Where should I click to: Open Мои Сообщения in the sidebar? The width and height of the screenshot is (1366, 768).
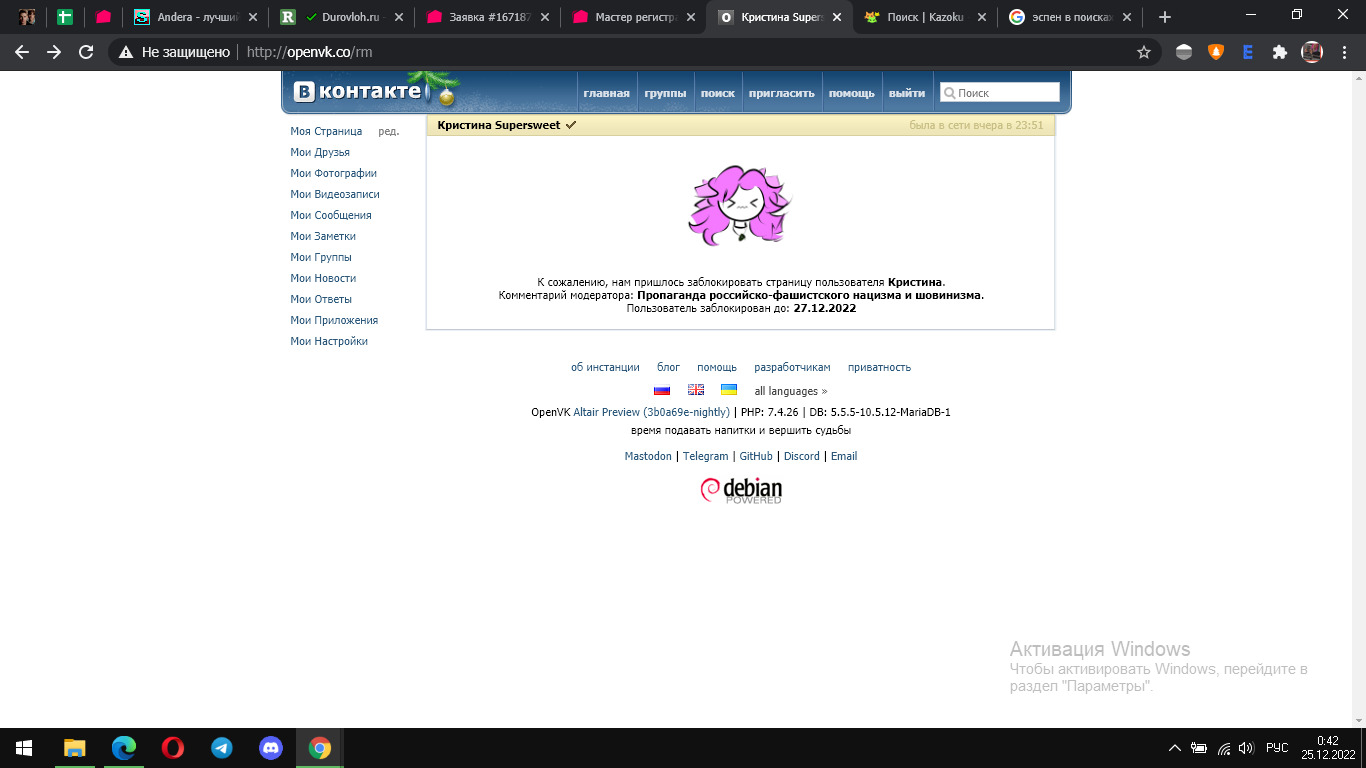331,215
